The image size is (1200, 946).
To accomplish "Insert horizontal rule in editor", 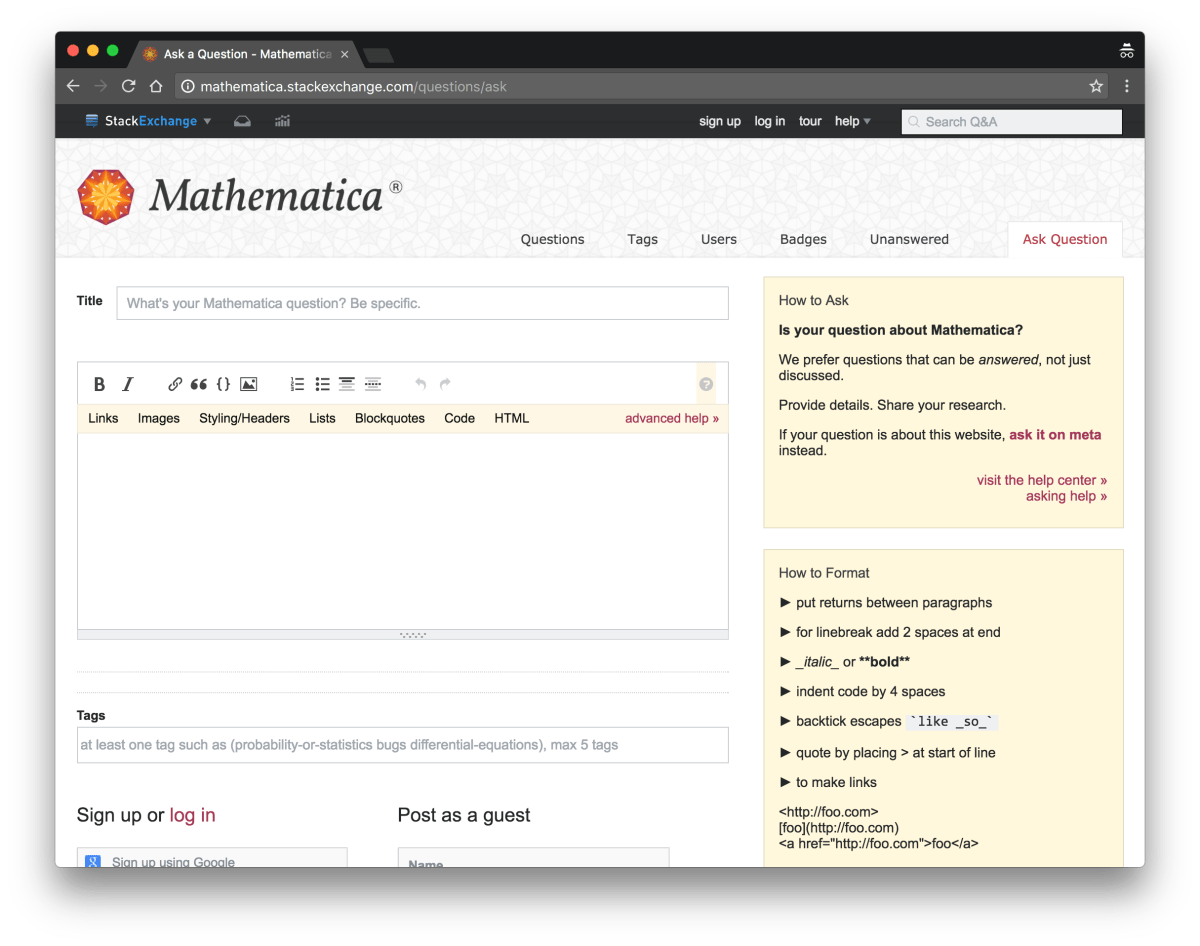I will [x=372, y=384].
